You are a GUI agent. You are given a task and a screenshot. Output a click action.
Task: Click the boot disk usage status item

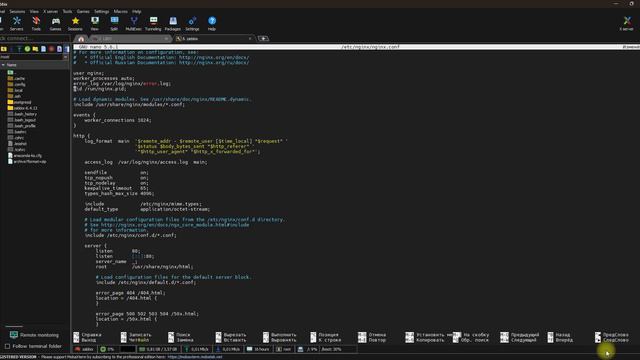331,349
